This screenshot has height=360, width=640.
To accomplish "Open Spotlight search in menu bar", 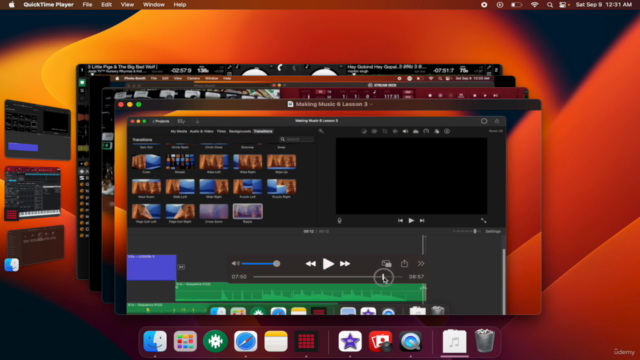I will pos(550,4).
